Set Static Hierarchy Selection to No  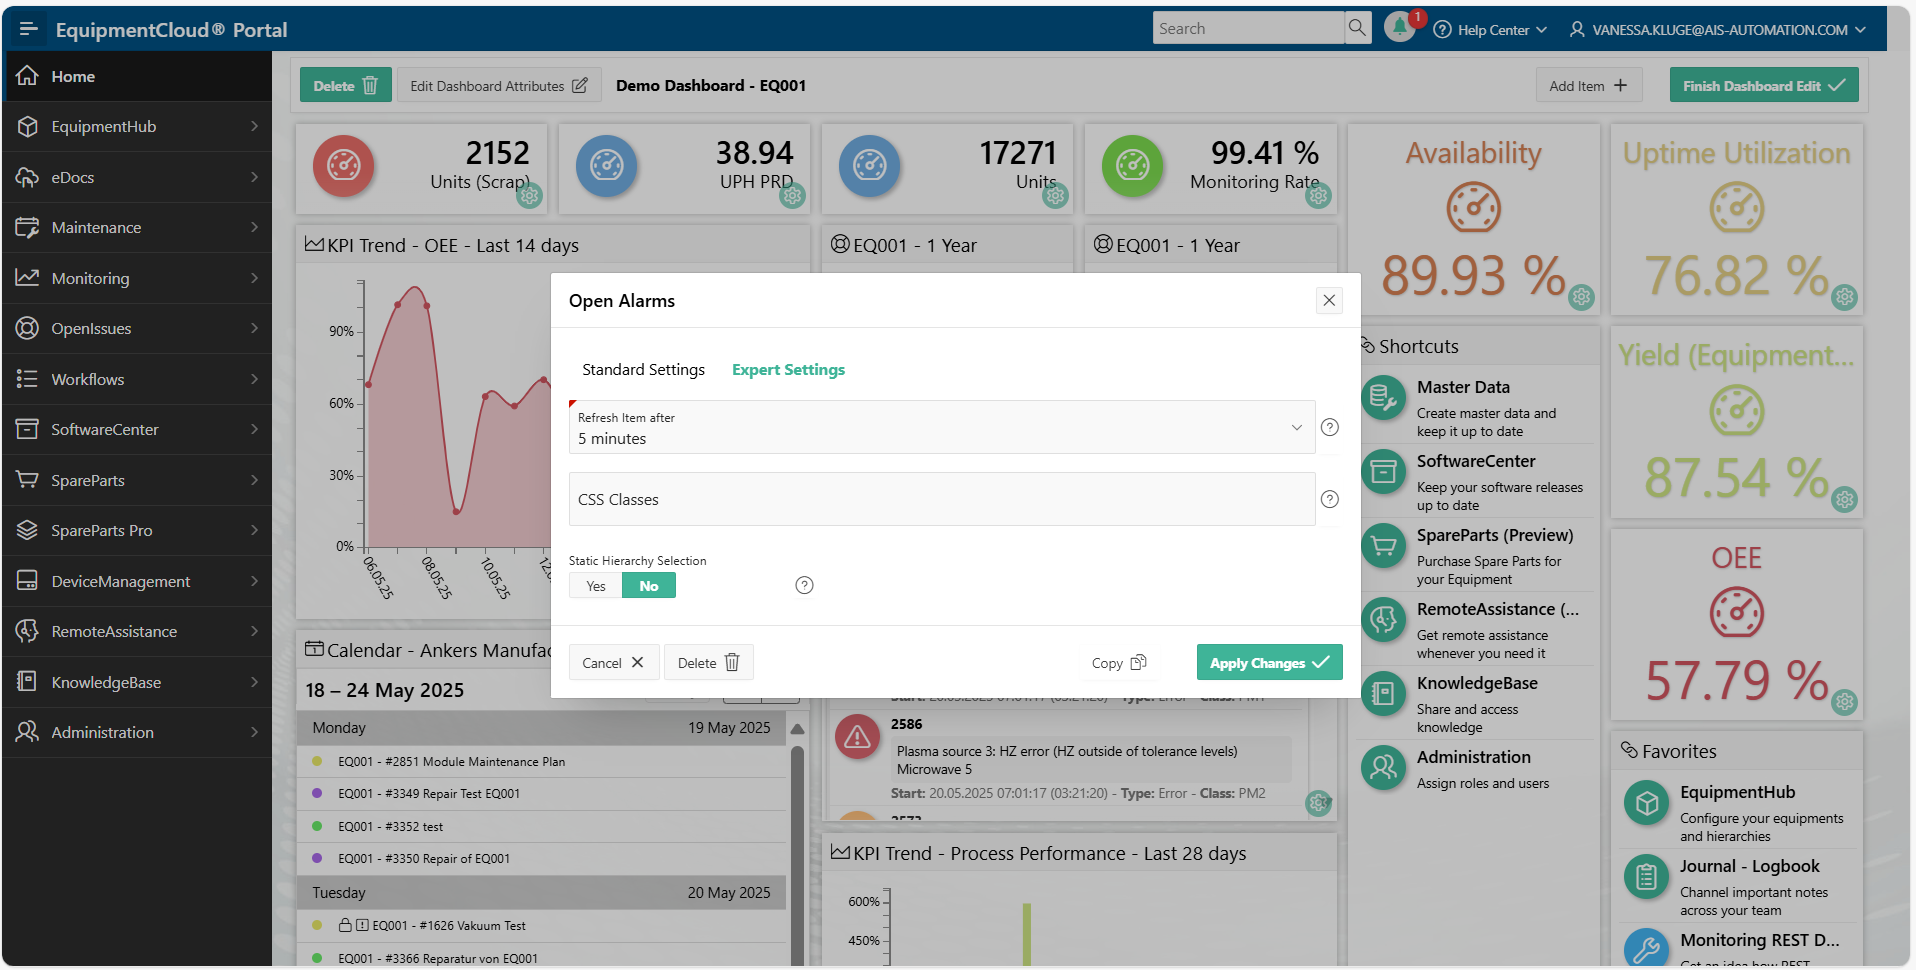649,586
